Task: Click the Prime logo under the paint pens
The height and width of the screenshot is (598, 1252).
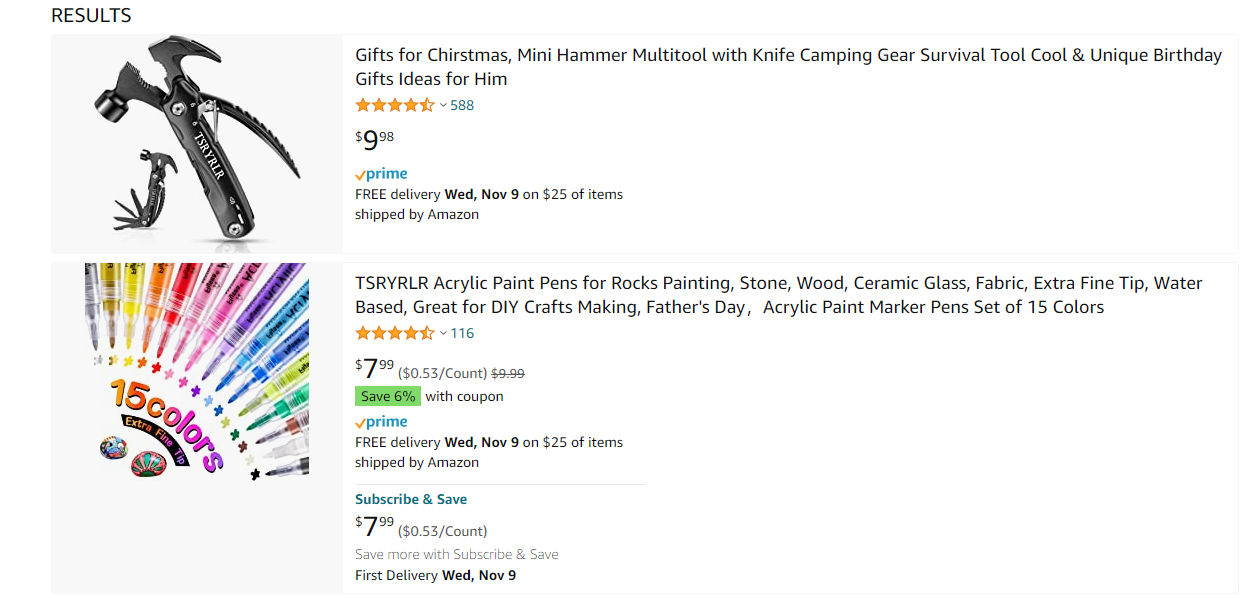Action: click(381, 422)
